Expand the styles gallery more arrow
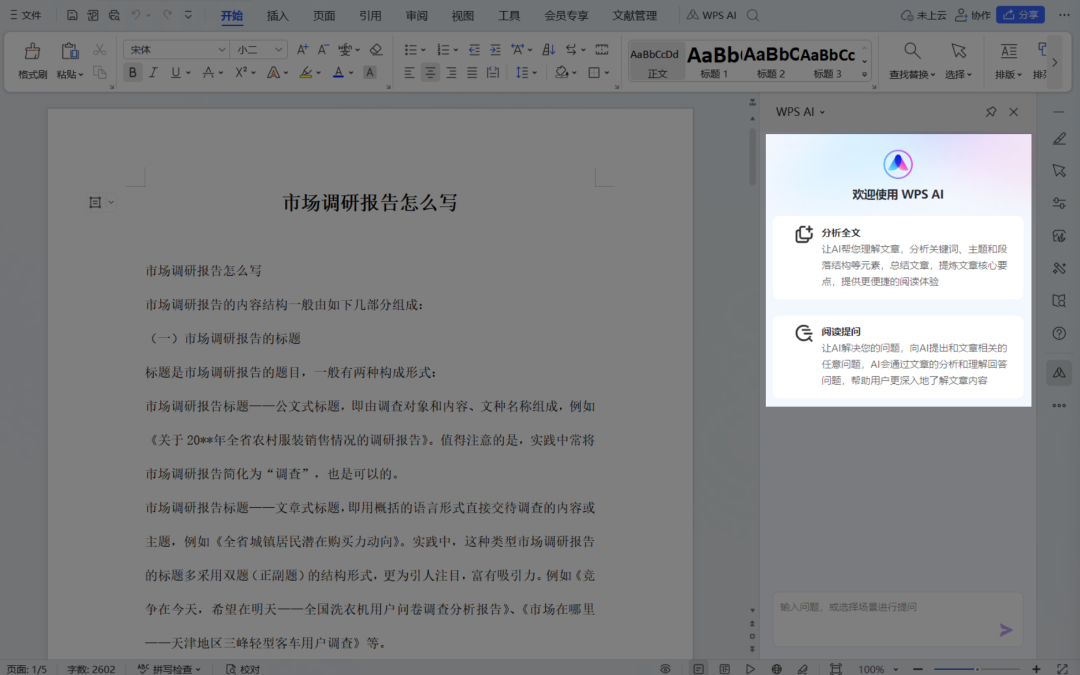This screenshot has height=675, width=1080. 864,74
